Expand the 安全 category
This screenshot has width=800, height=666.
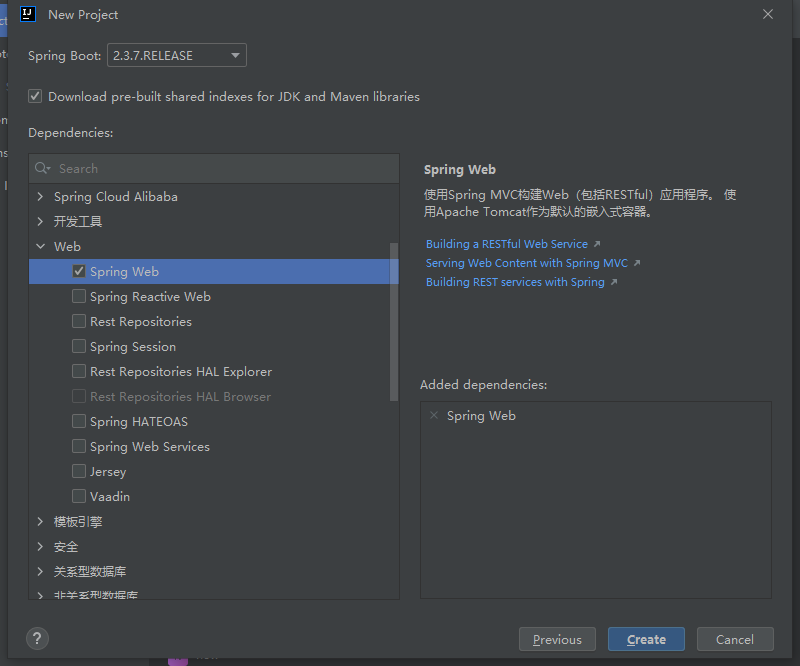click(x=40, y=547)
